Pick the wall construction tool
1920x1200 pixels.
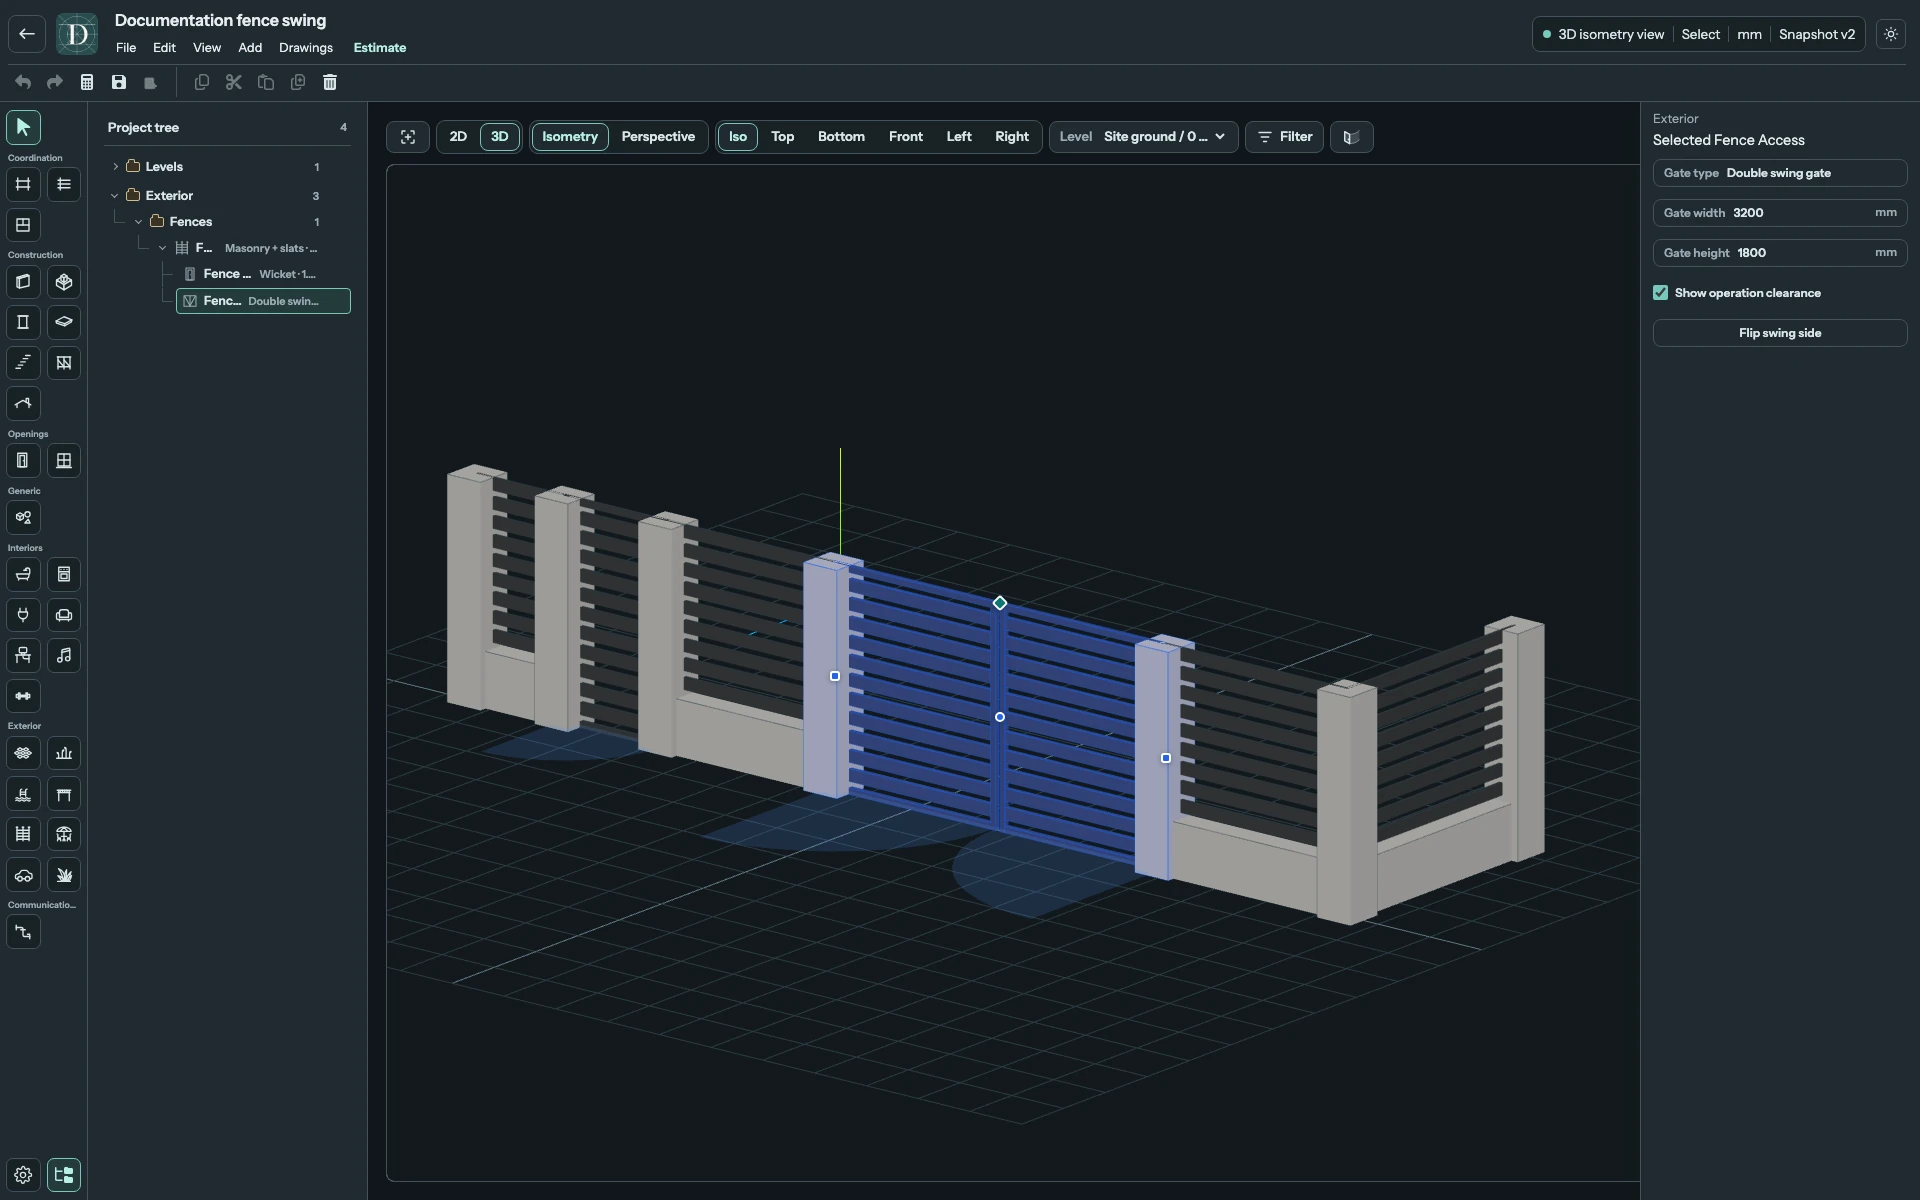click(x=23, y=282)
